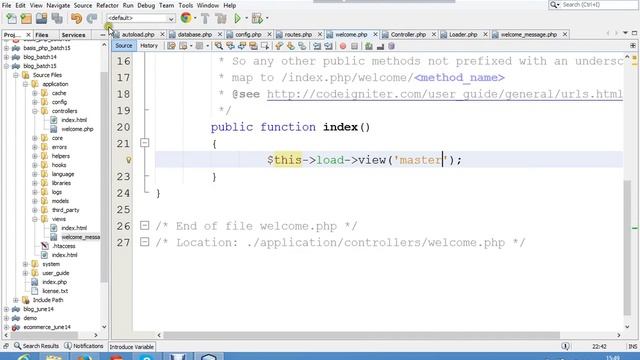Collapse comment fold on line 26
This screenshot has height=360, width=640.
(144, 225)
